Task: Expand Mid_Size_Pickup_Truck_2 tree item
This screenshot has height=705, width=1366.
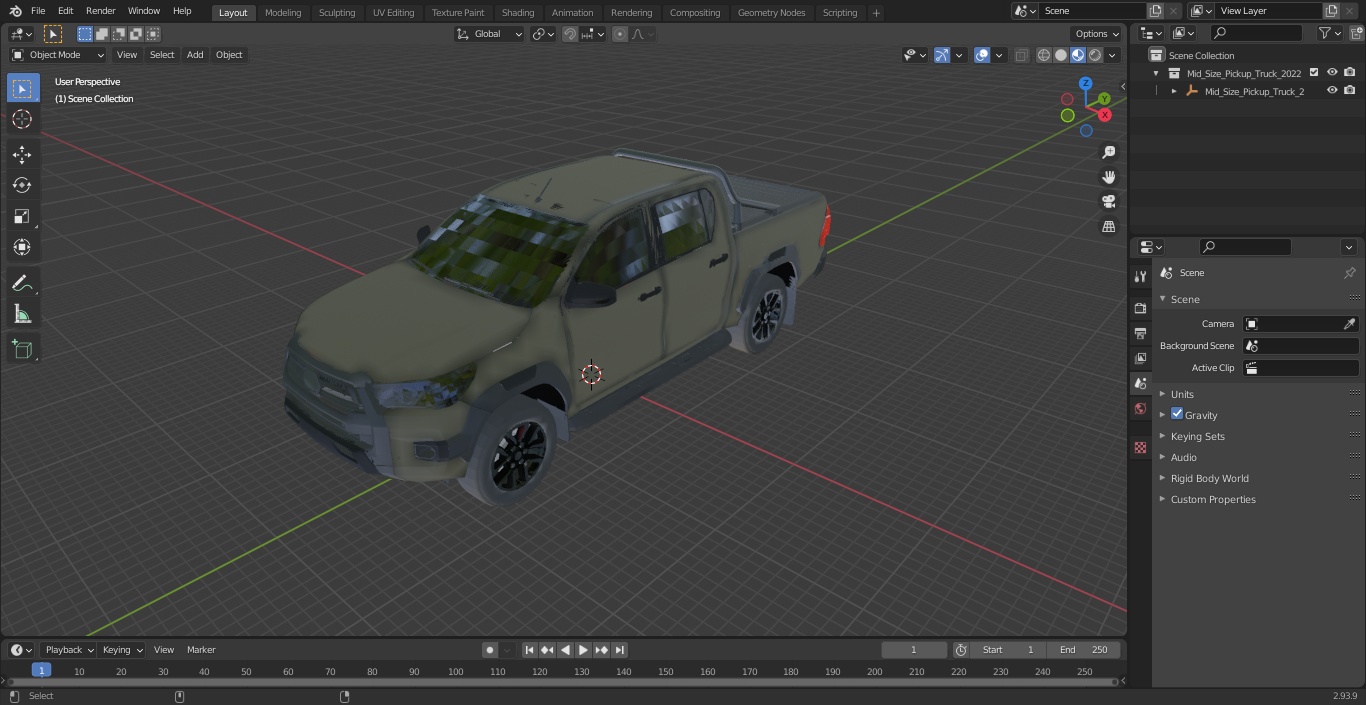Action: pos(1174,91)
